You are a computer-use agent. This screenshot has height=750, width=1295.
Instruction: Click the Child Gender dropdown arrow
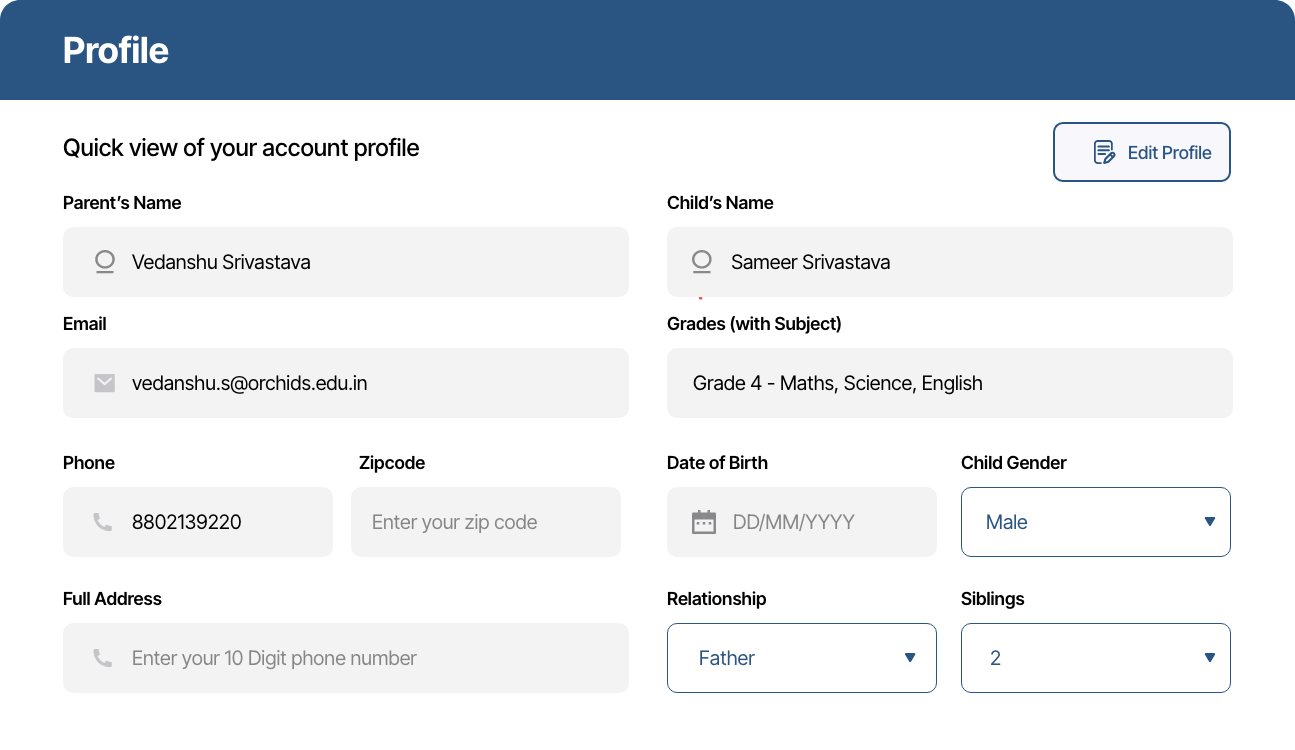[1210, 522]
